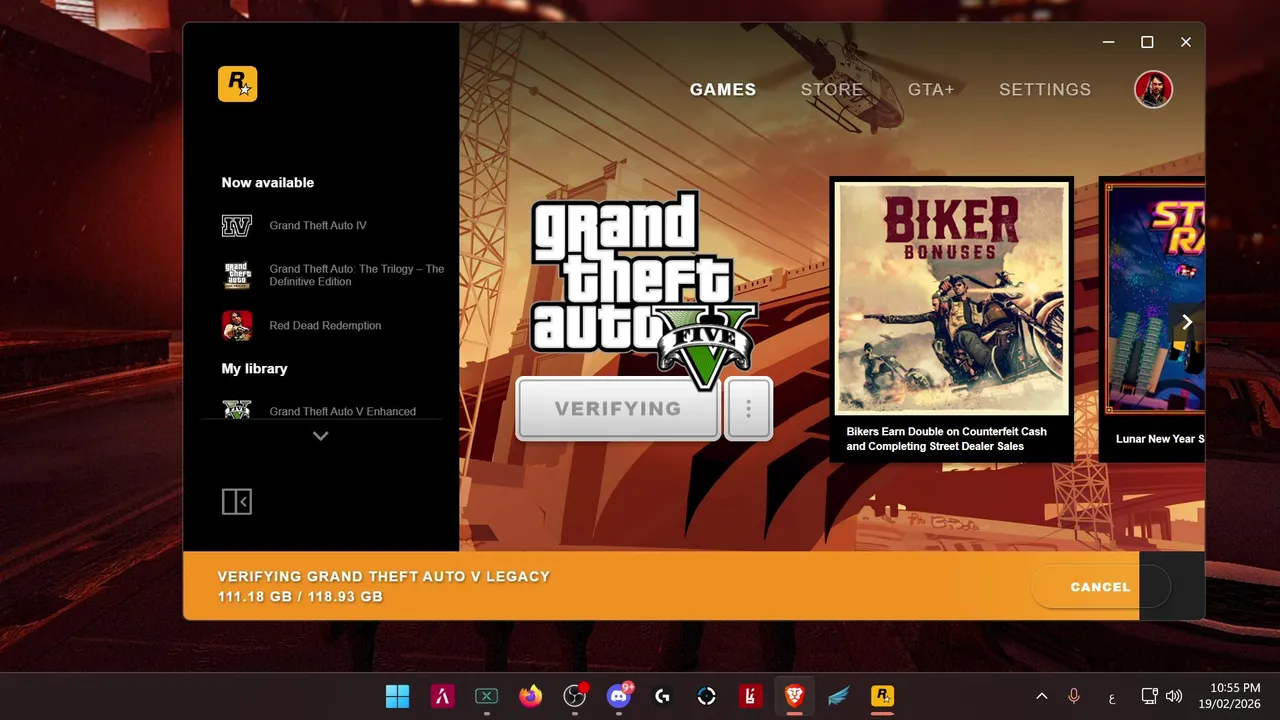Open OBS Studio from the taskbar

[x=574, y=696]
